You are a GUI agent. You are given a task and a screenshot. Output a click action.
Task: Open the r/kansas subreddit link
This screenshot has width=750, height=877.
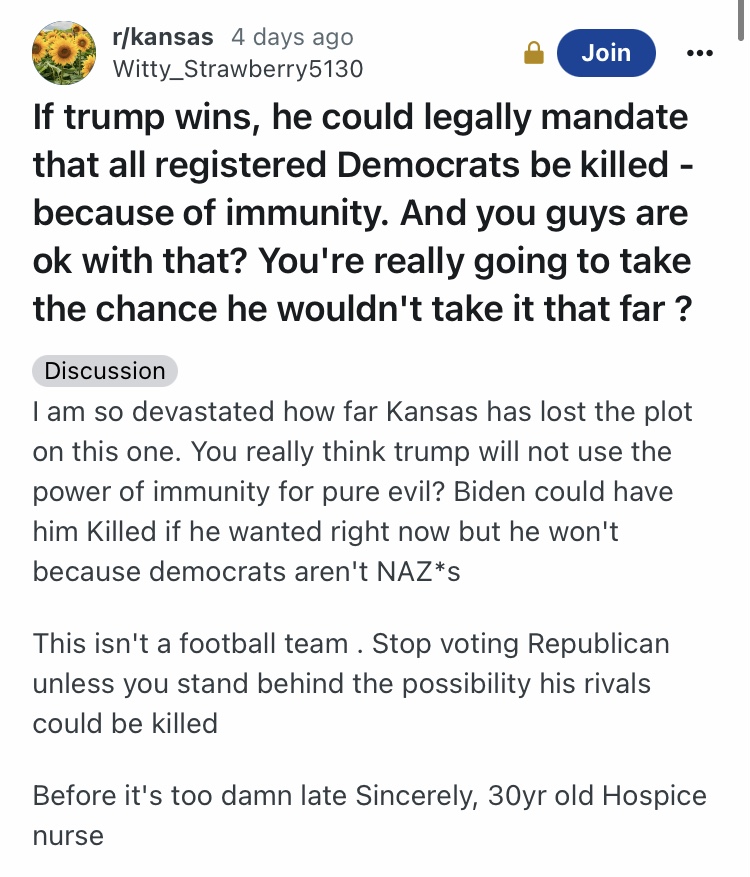click(163, 37)
